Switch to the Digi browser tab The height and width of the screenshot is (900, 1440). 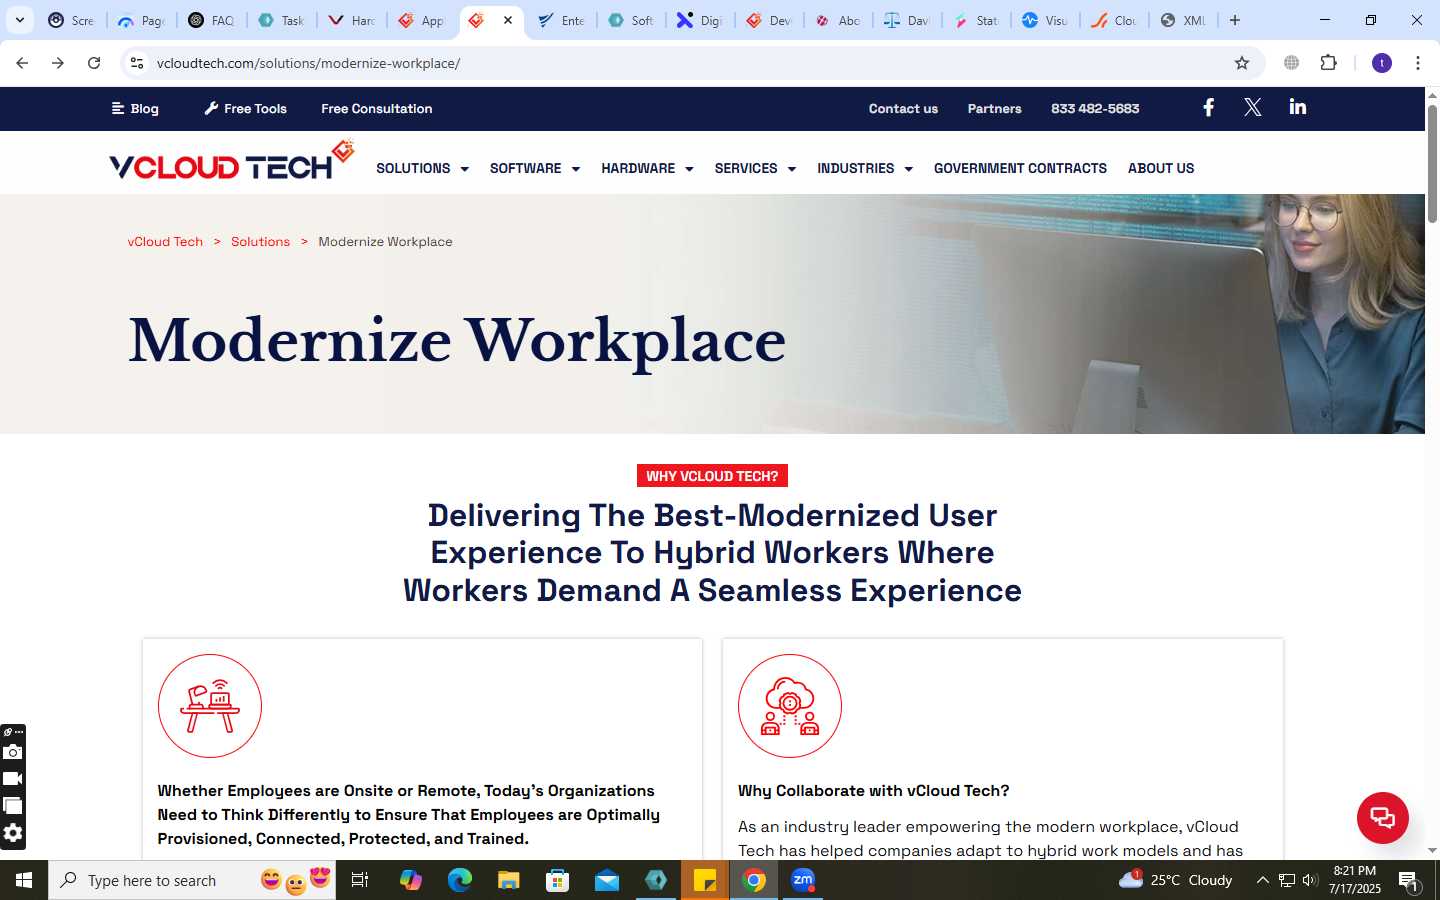click(700, 20)
